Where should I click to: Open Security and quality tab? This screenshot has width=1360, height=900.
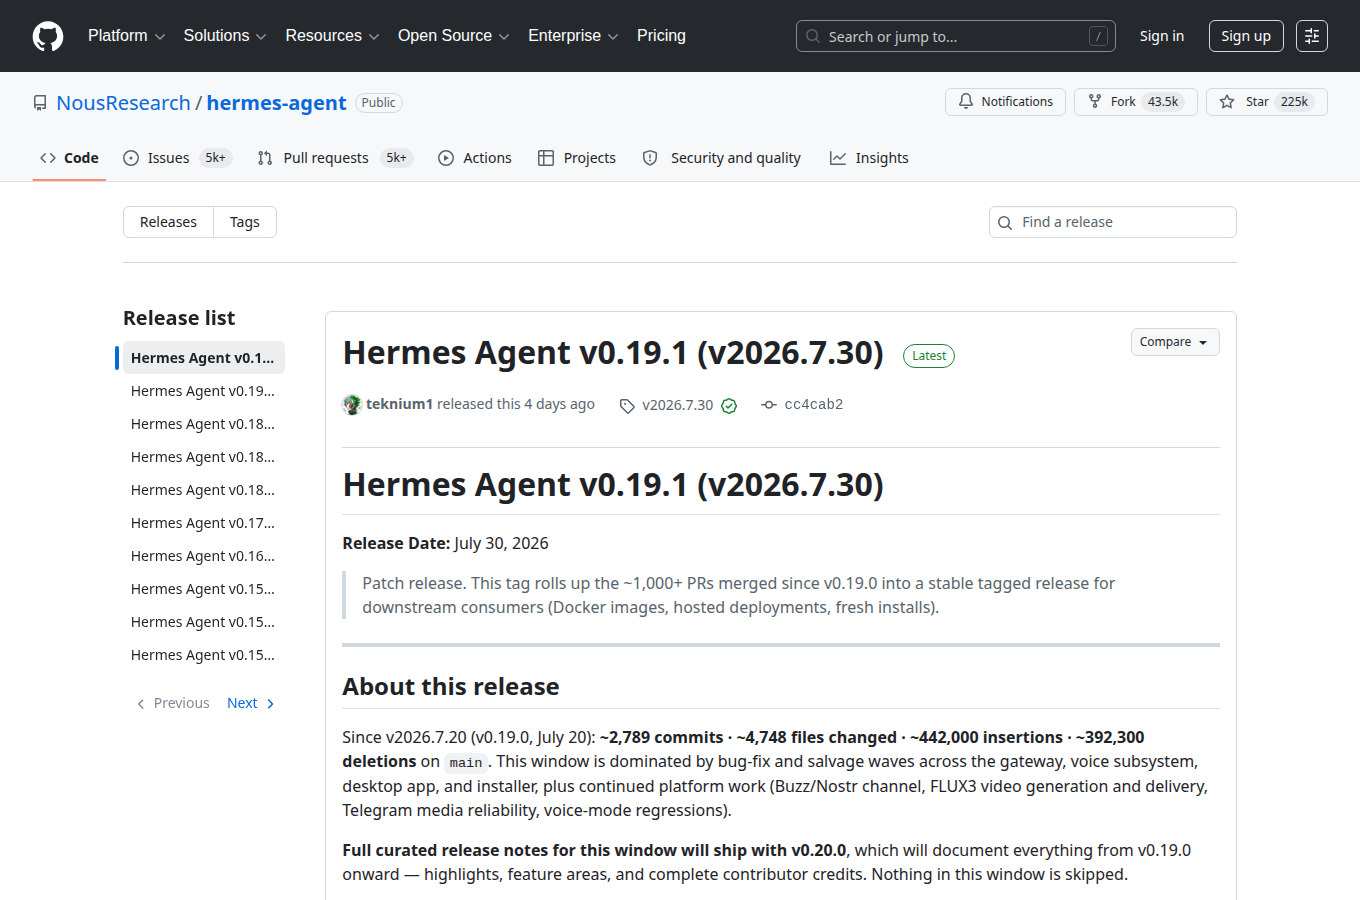tap(721, 158)
